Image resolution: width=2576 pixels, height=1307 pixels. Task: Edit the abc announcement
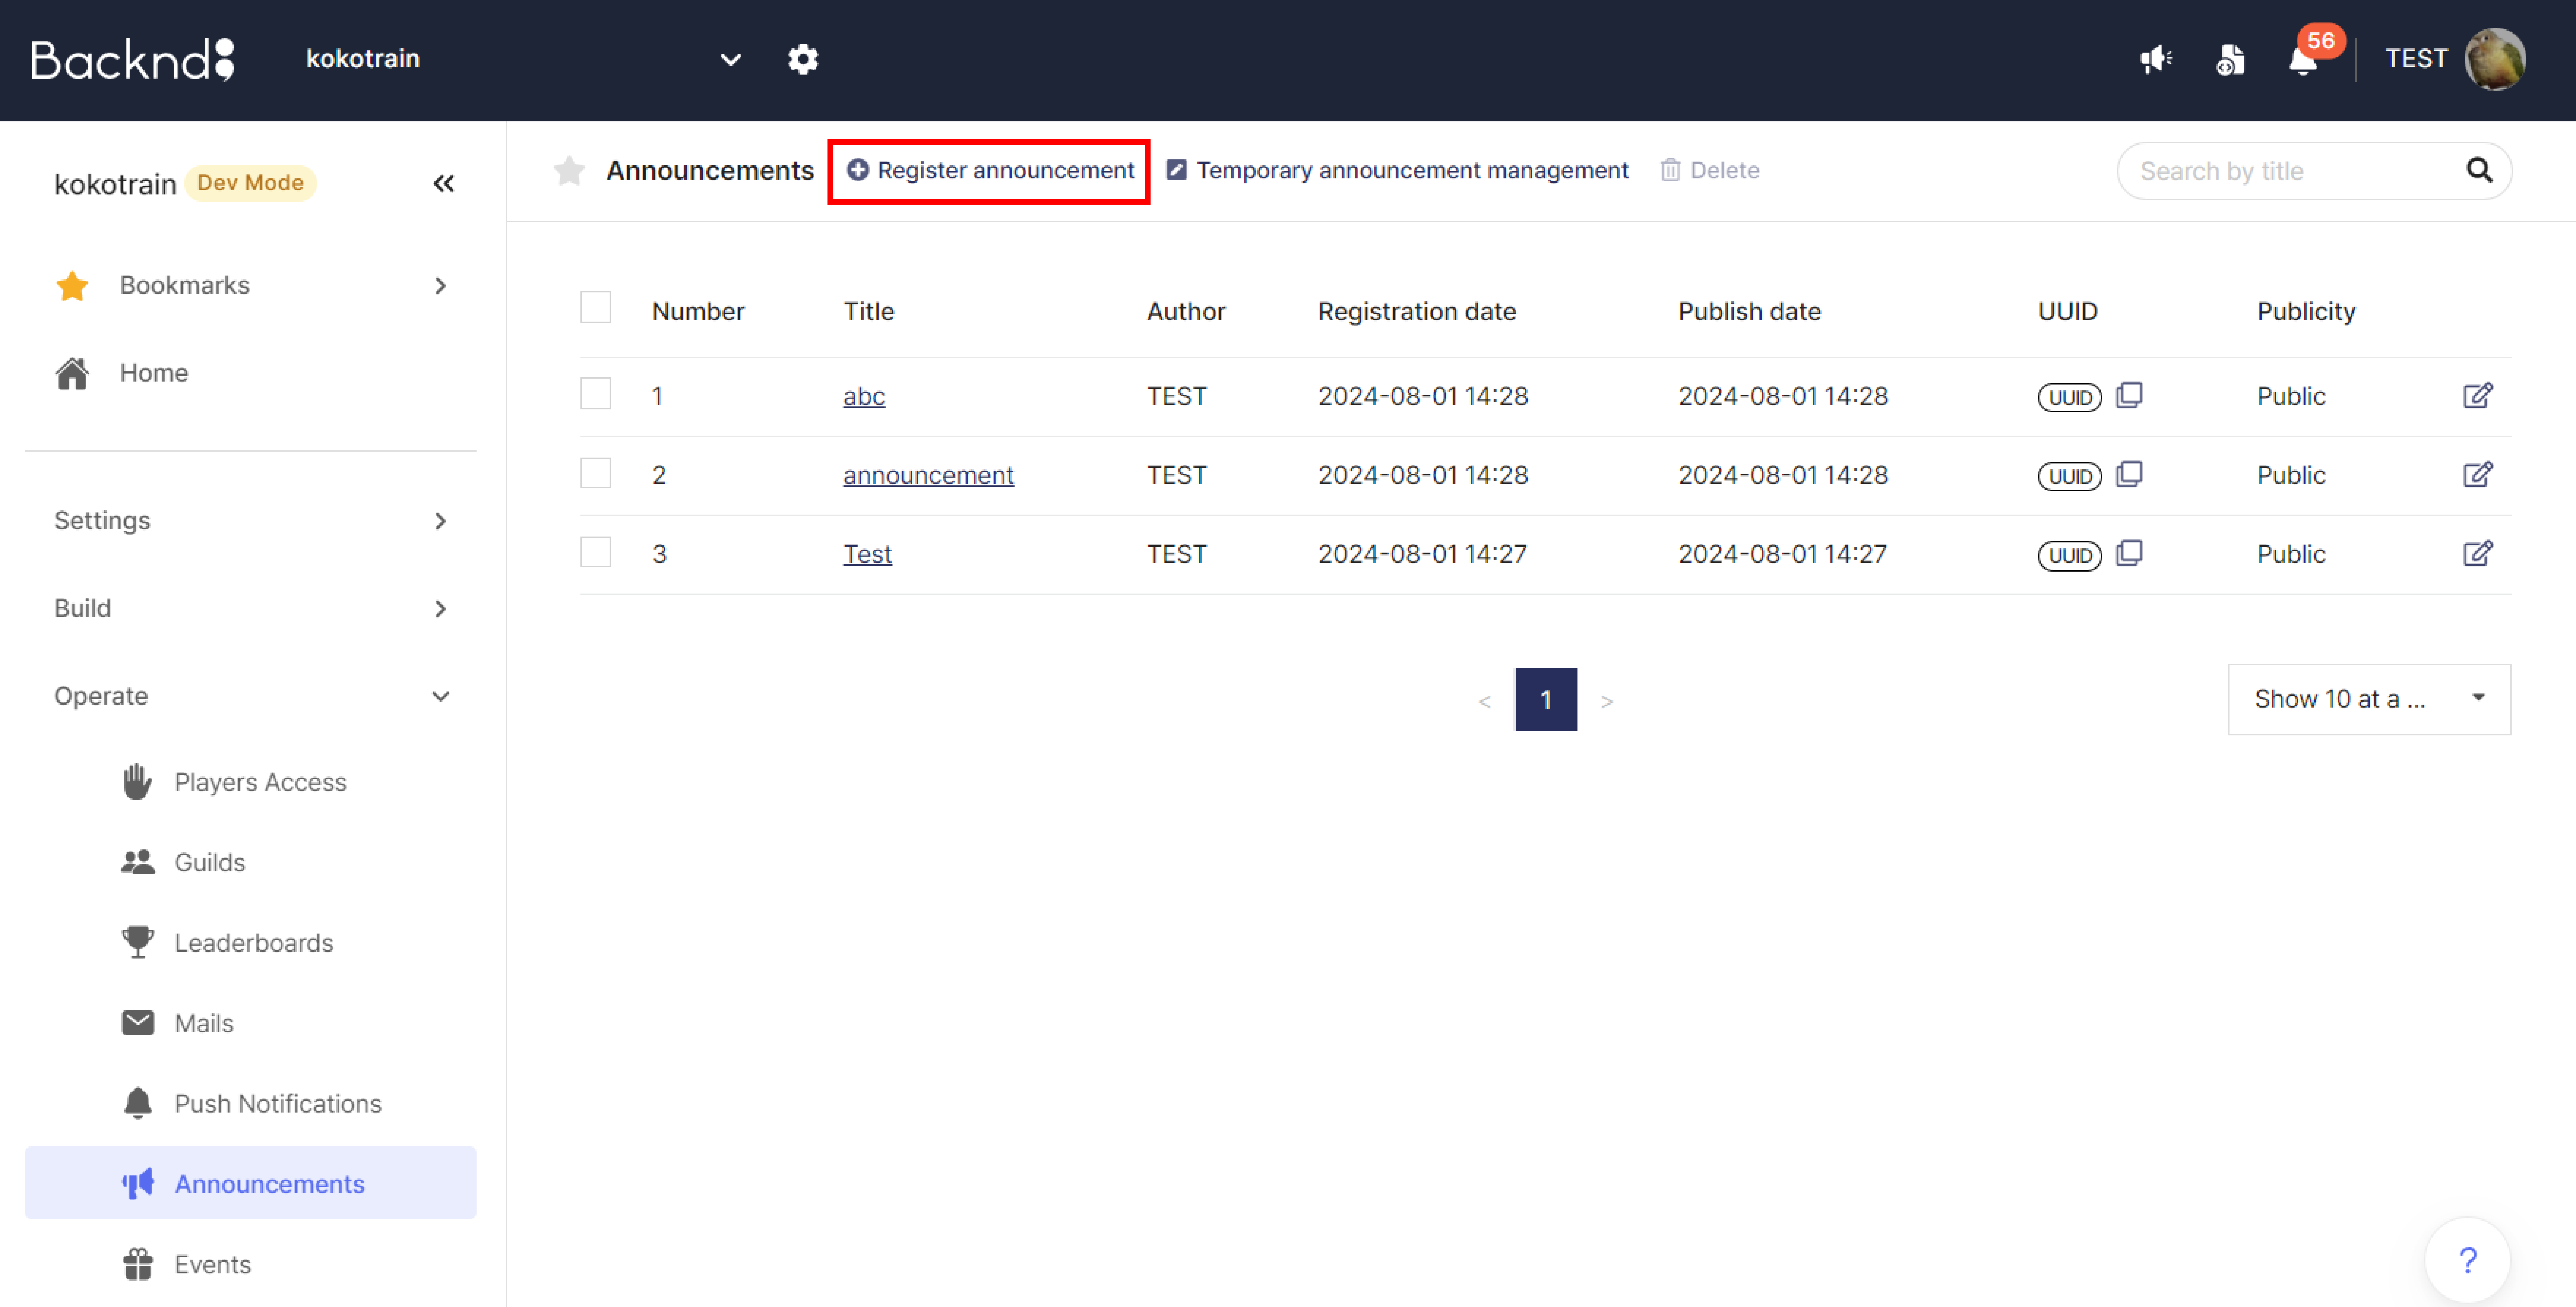[2477, 395]
